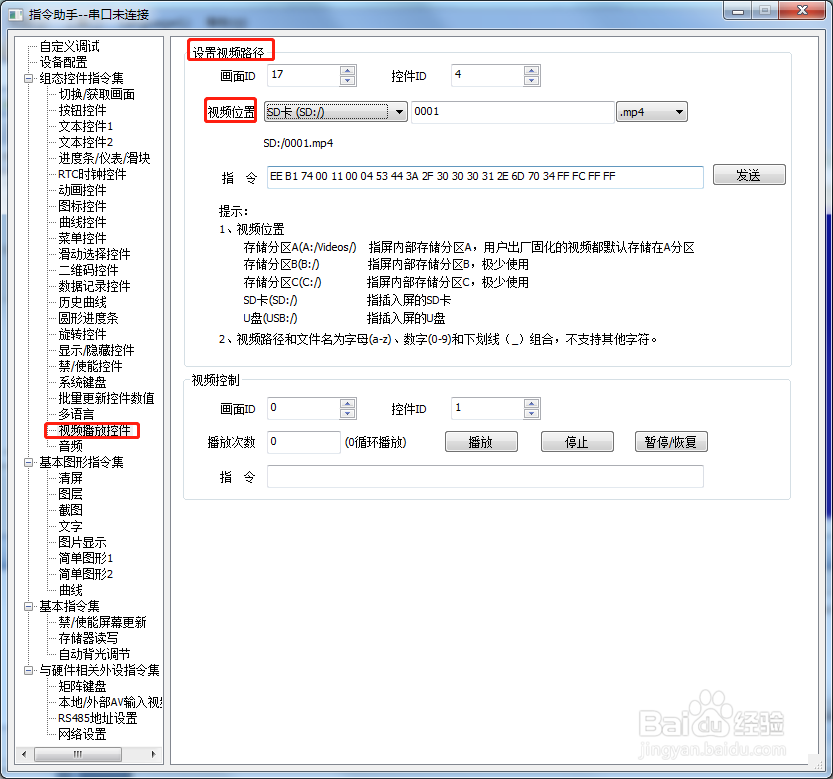Select 数据记录控件 tree item
The image size is (833, 779).
pyautogui.click(x=94, y=286)
